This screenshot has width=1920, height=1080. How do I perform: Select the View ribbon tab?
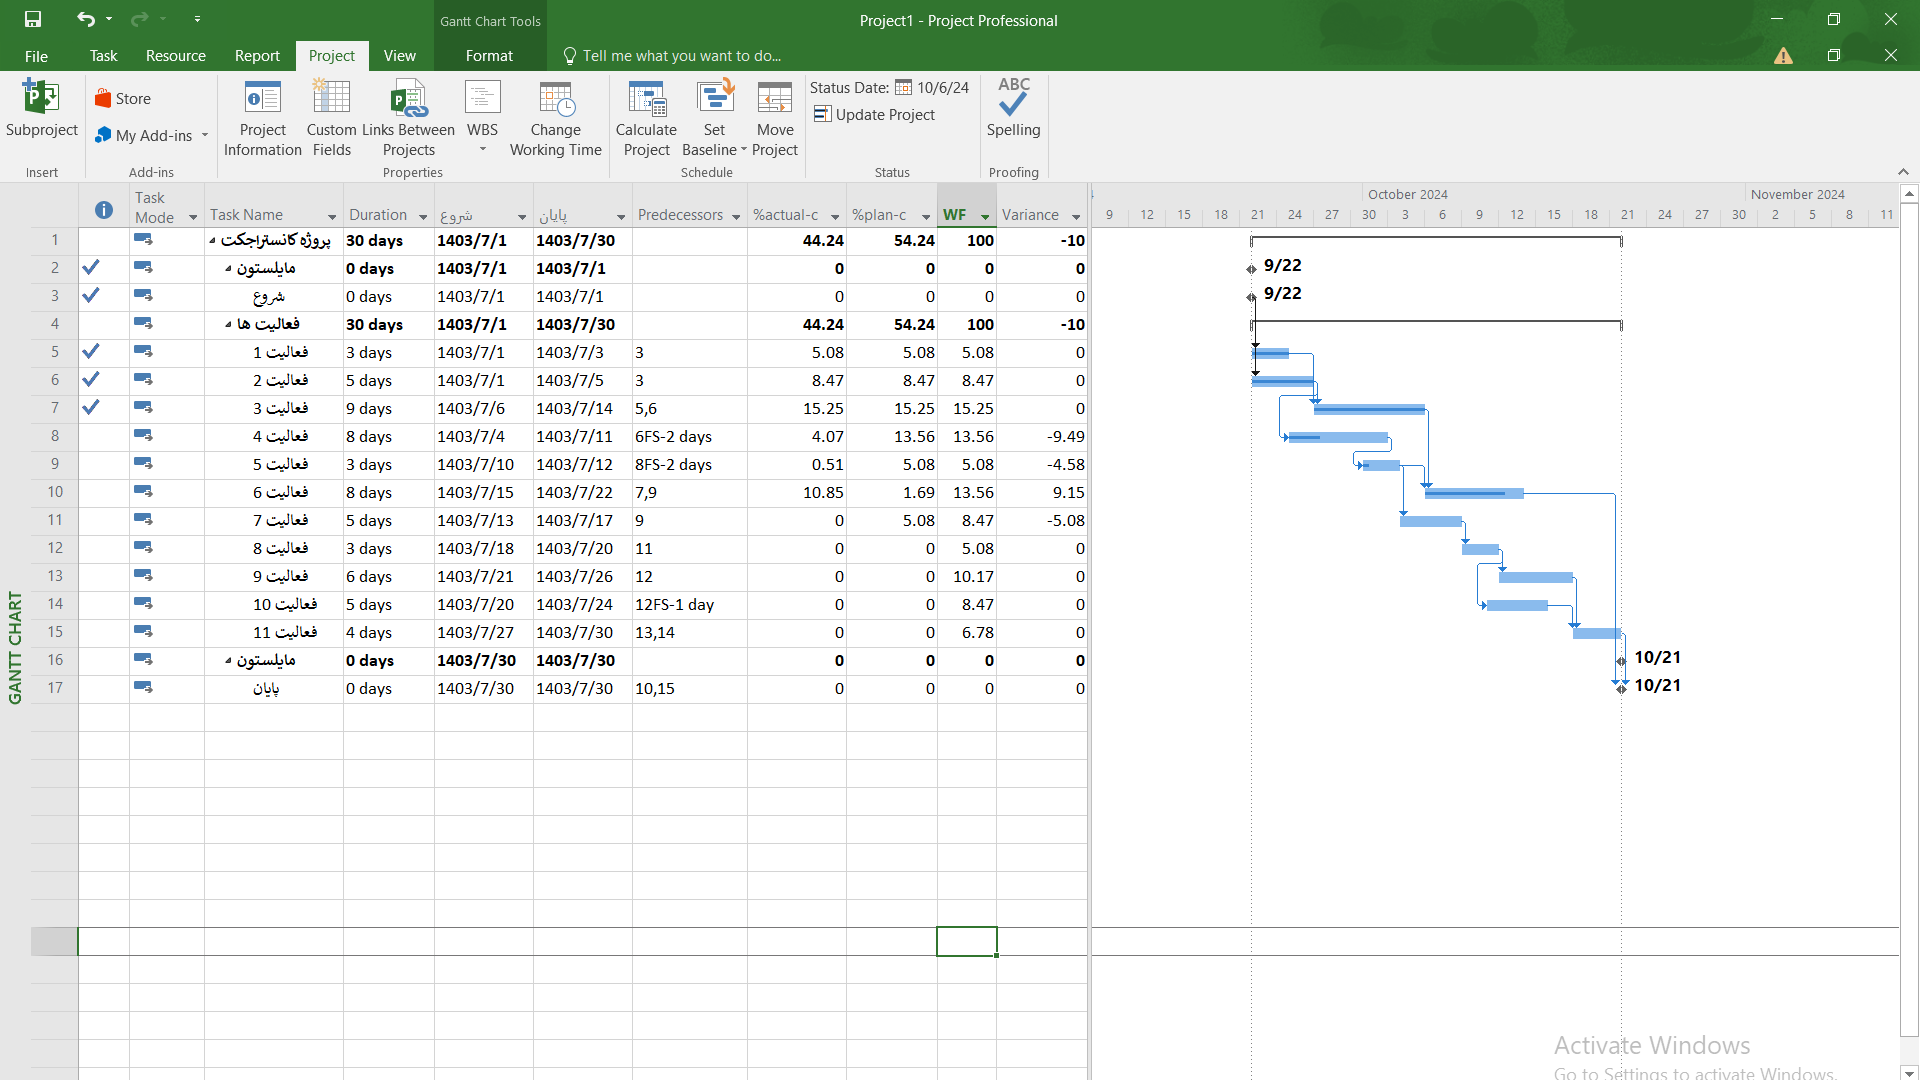pyautogui.click(x=398, y=55)
